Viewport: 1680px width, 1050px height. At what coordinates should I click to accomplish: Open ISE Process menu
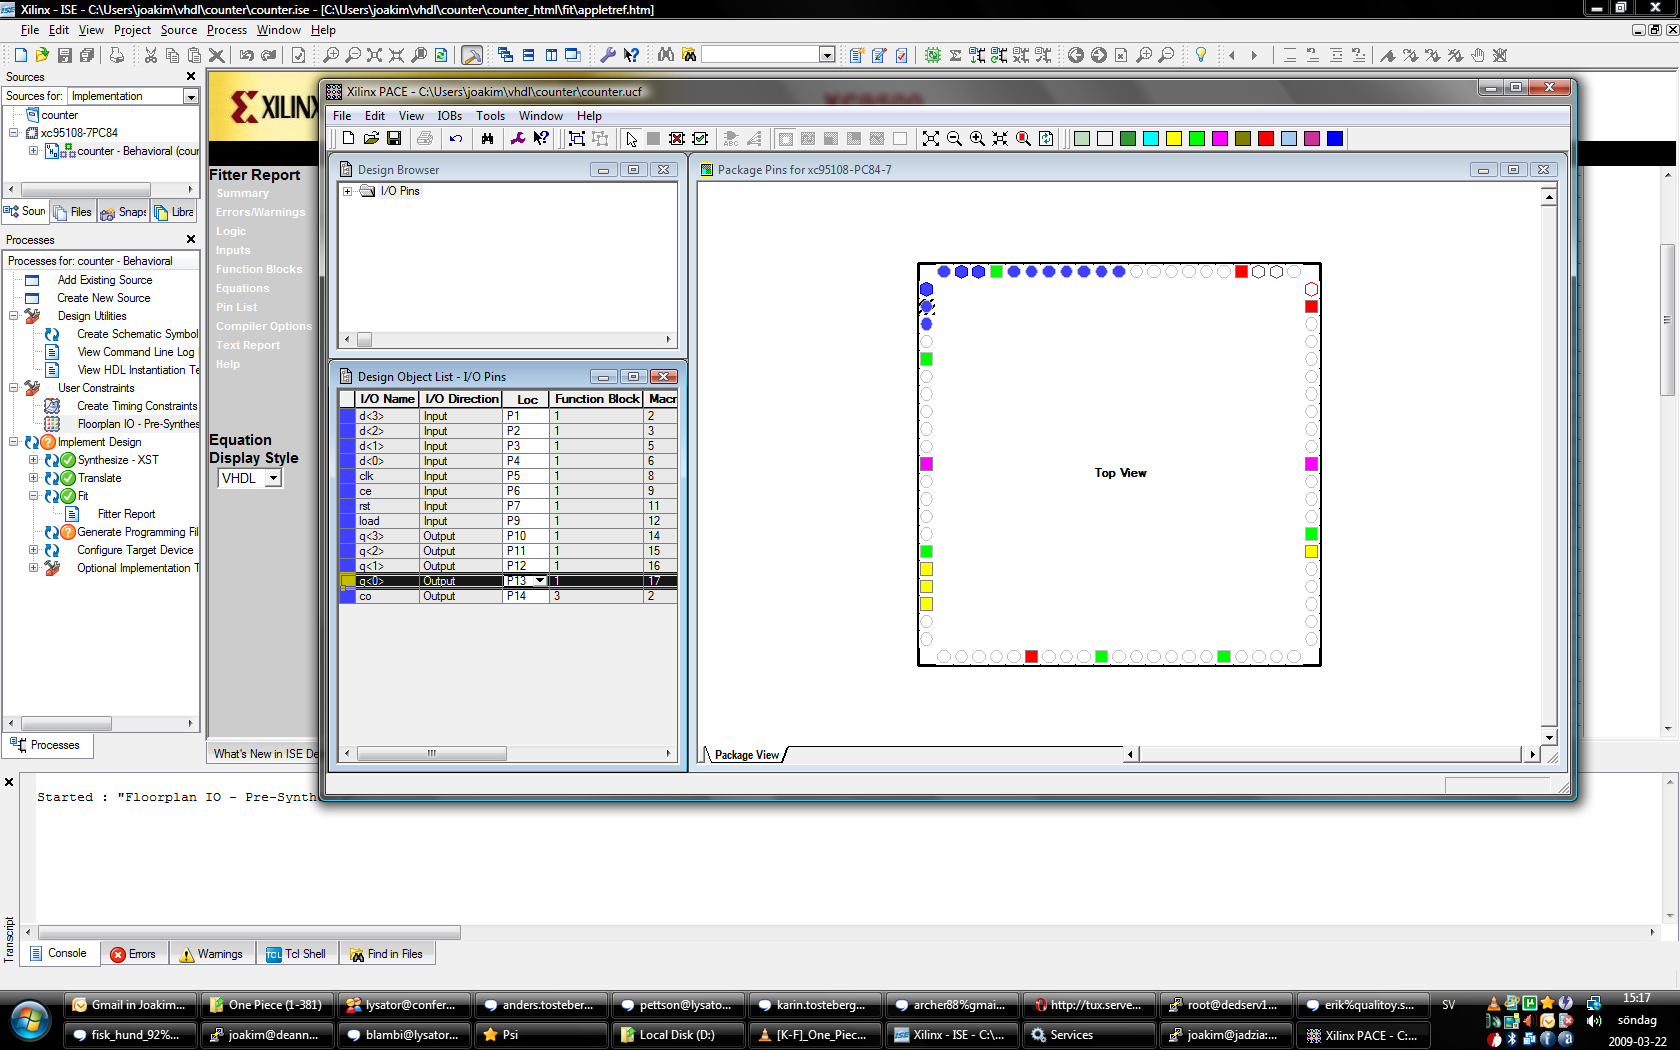(x=227, y=30)
